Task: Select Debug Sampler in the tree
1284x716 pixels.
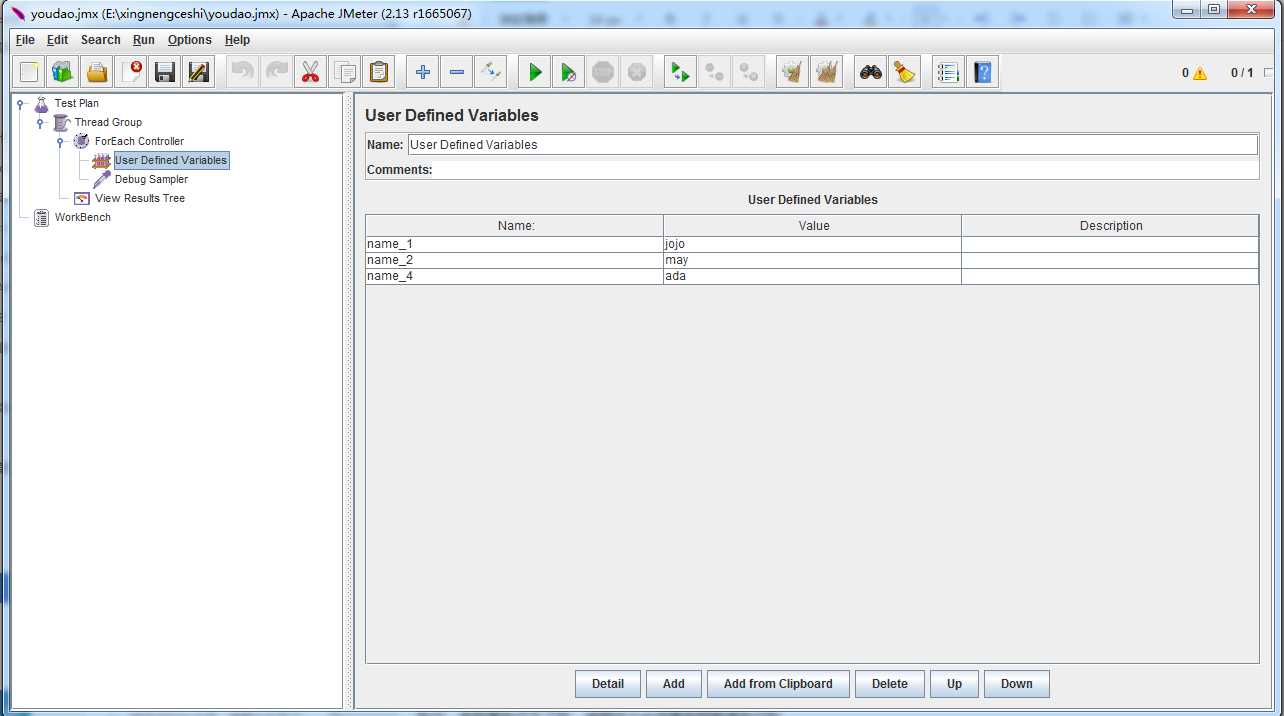Action: click(x=151, y=179)
